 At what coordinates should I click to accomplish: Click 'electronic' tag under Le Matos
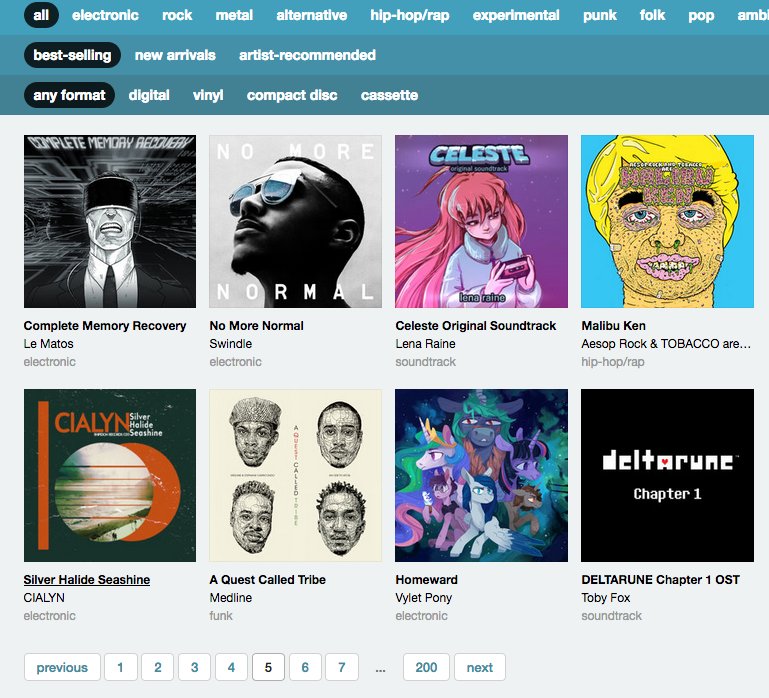click(50, 362)
